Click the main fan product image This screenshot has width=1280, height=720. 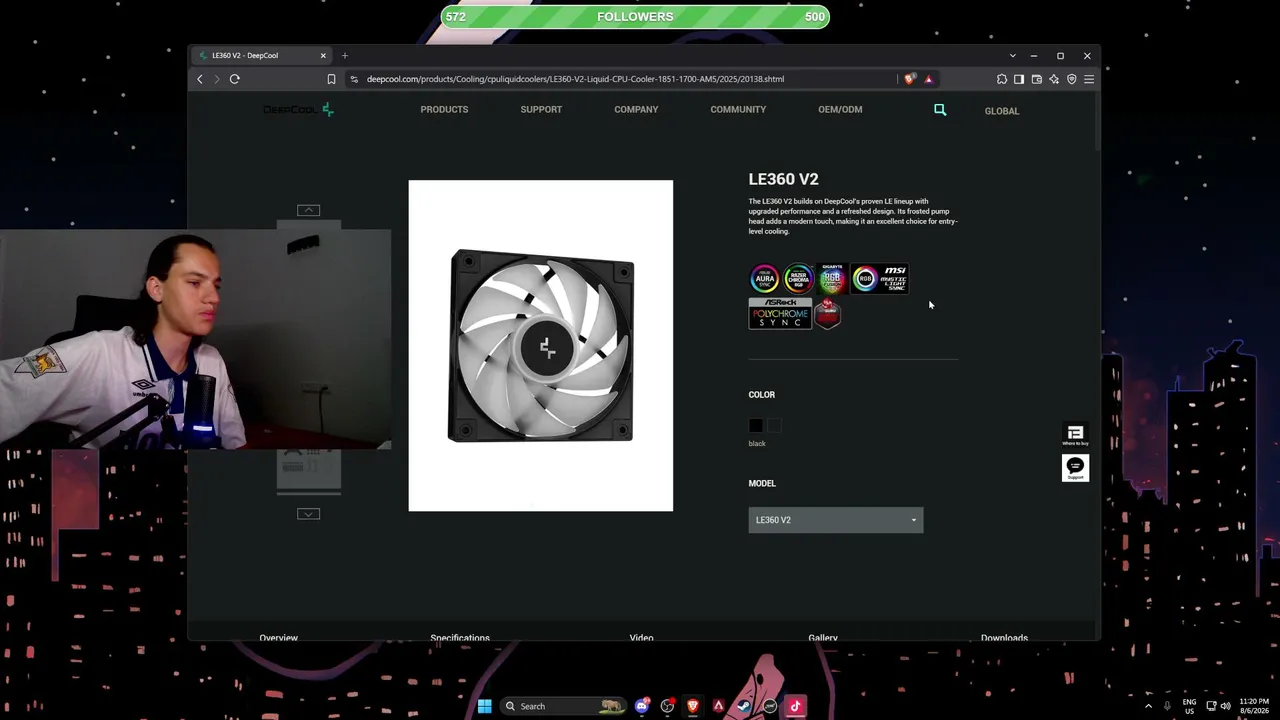click(541, 346)
